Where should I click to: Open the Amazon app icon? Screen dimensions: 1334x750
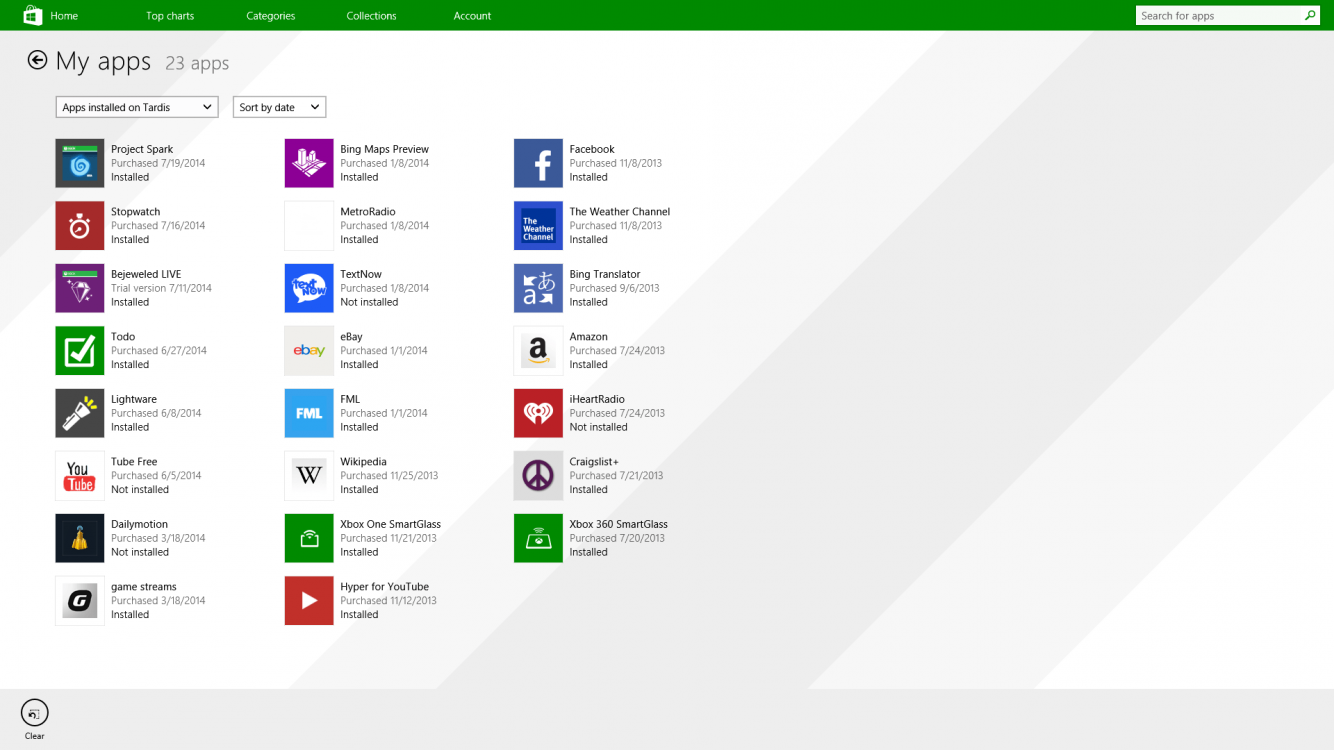[538, 351]
